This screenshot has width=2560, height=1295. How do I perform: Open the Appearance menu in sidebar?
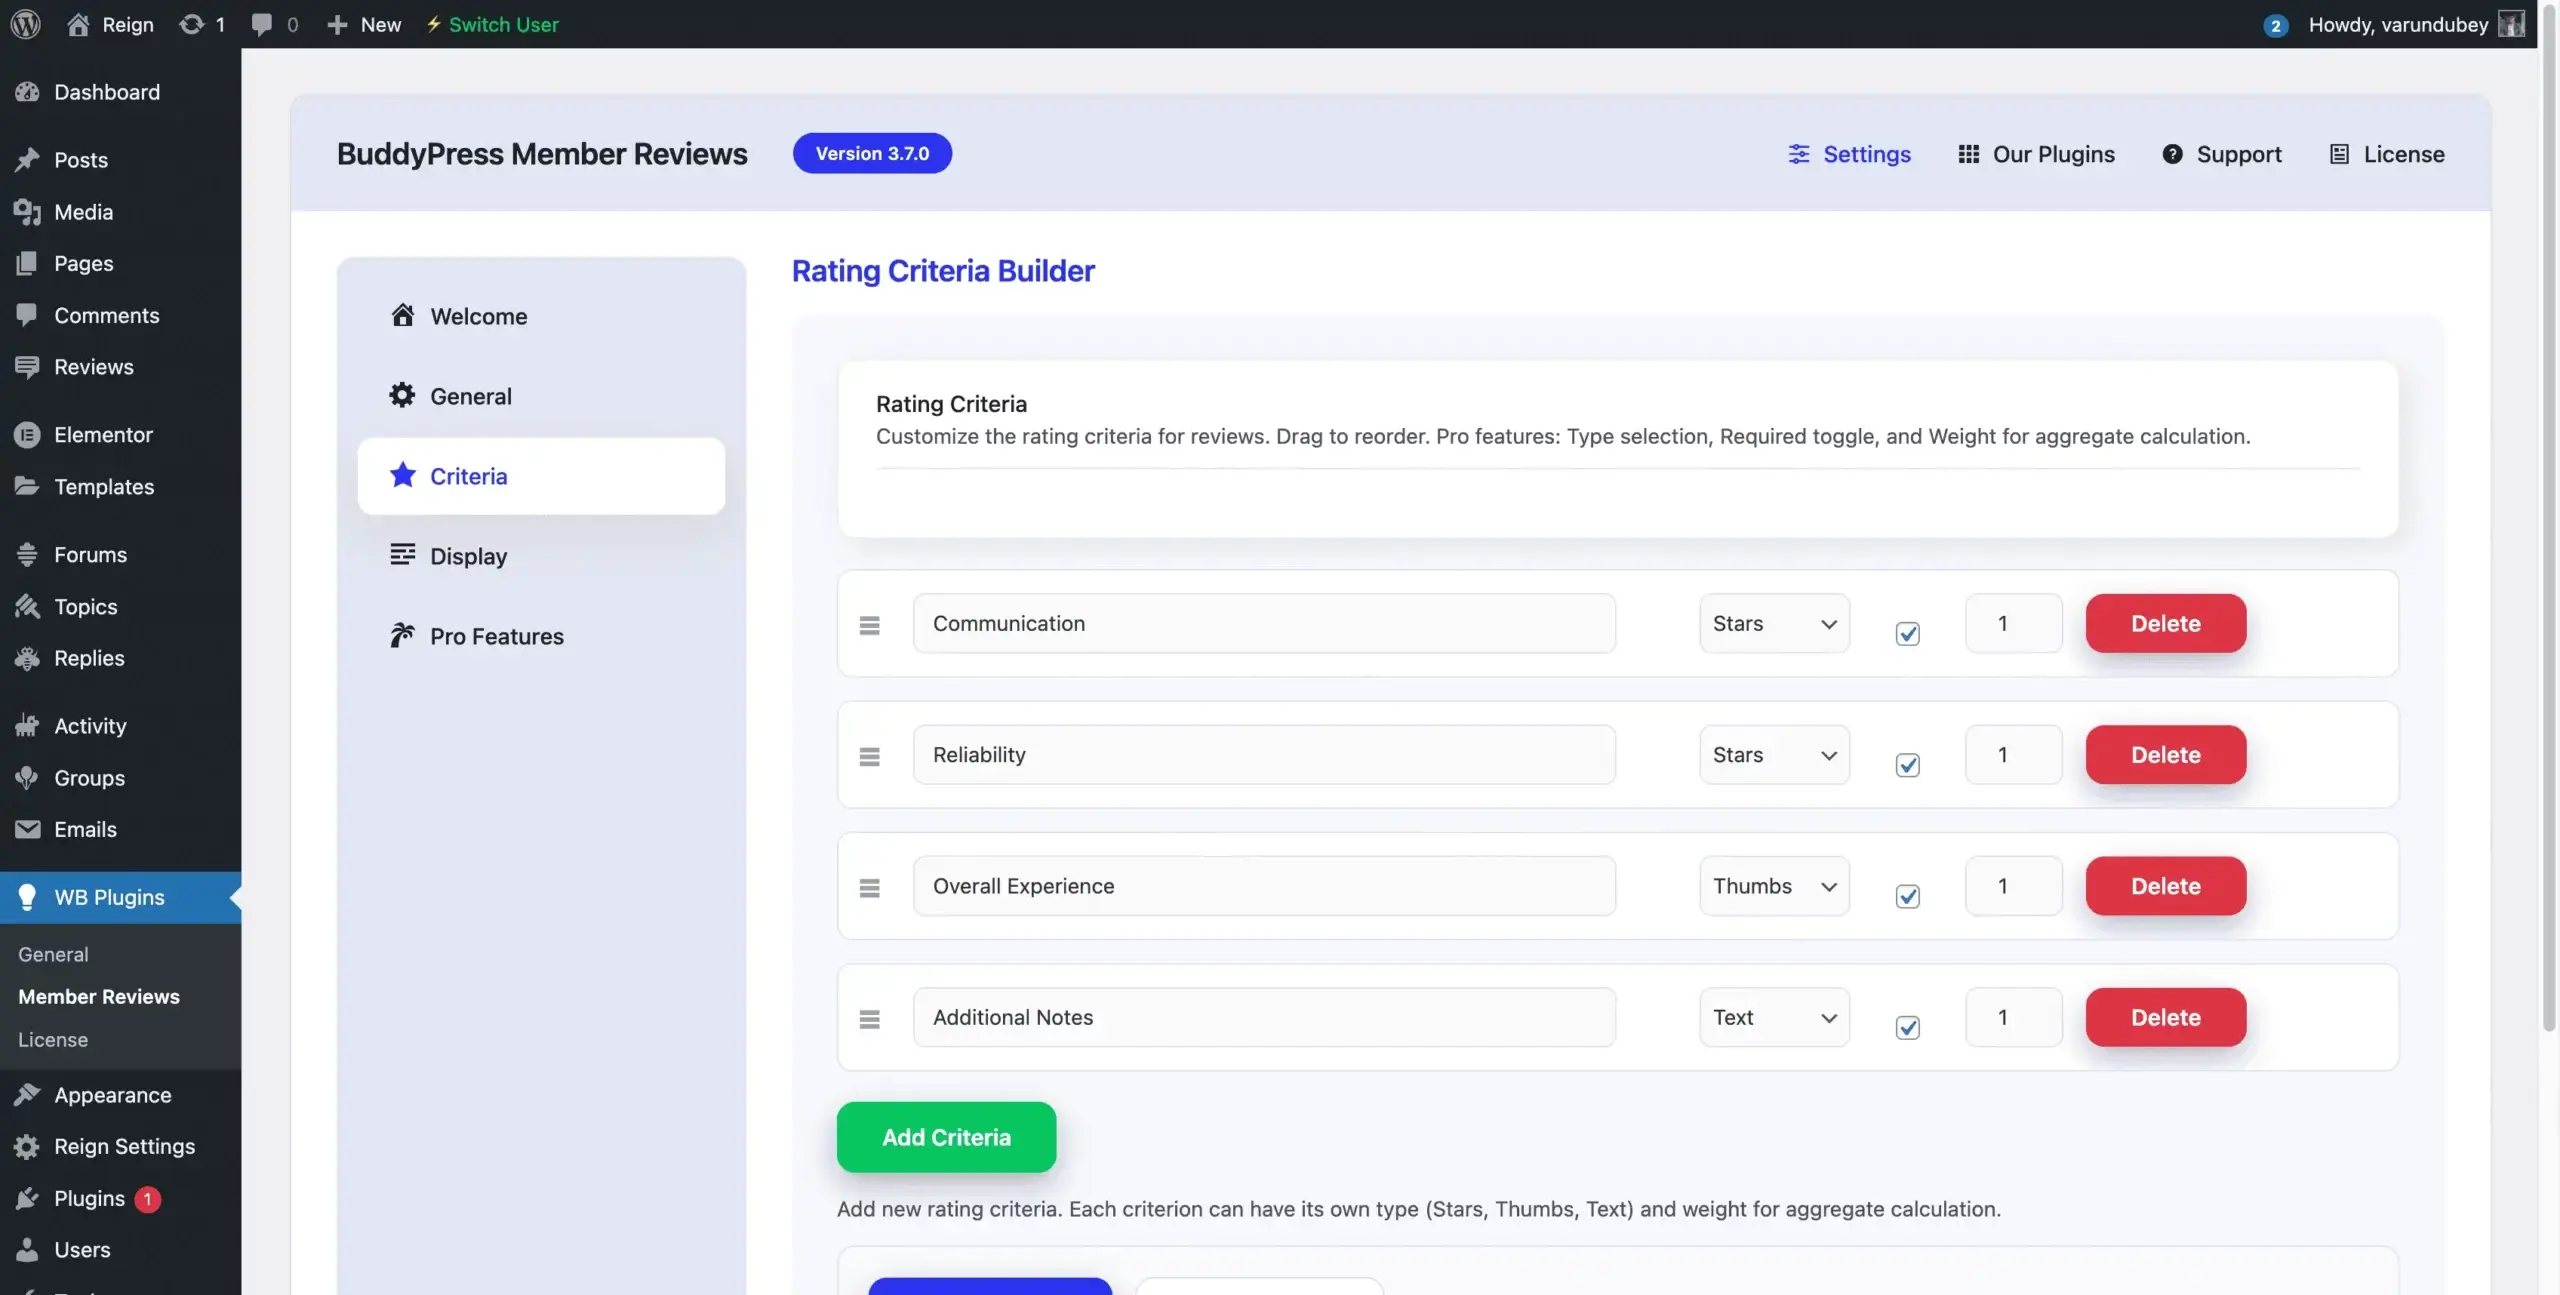[120, 1095]
